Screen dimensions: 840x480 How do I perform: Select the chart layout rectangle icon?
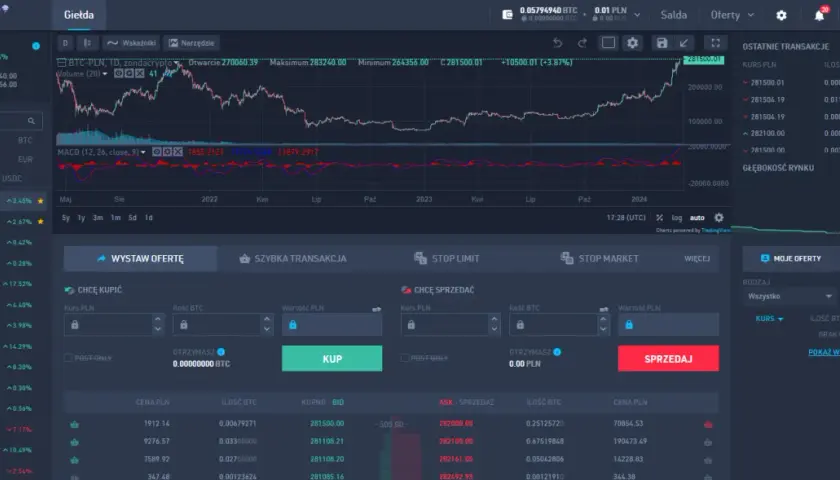(608, 43)
